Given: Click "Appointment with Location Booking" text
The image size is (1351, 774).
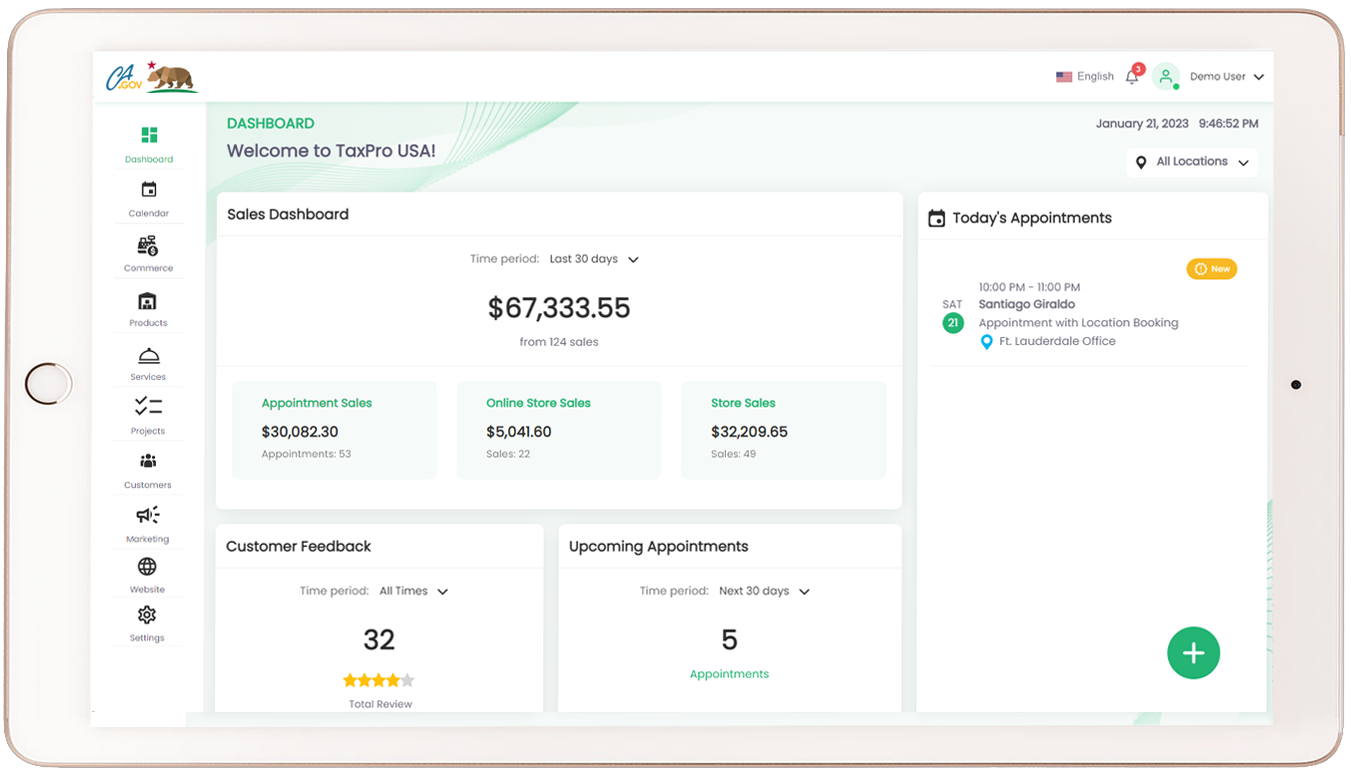Looking at the screenshot, I should coord(1078,323).
